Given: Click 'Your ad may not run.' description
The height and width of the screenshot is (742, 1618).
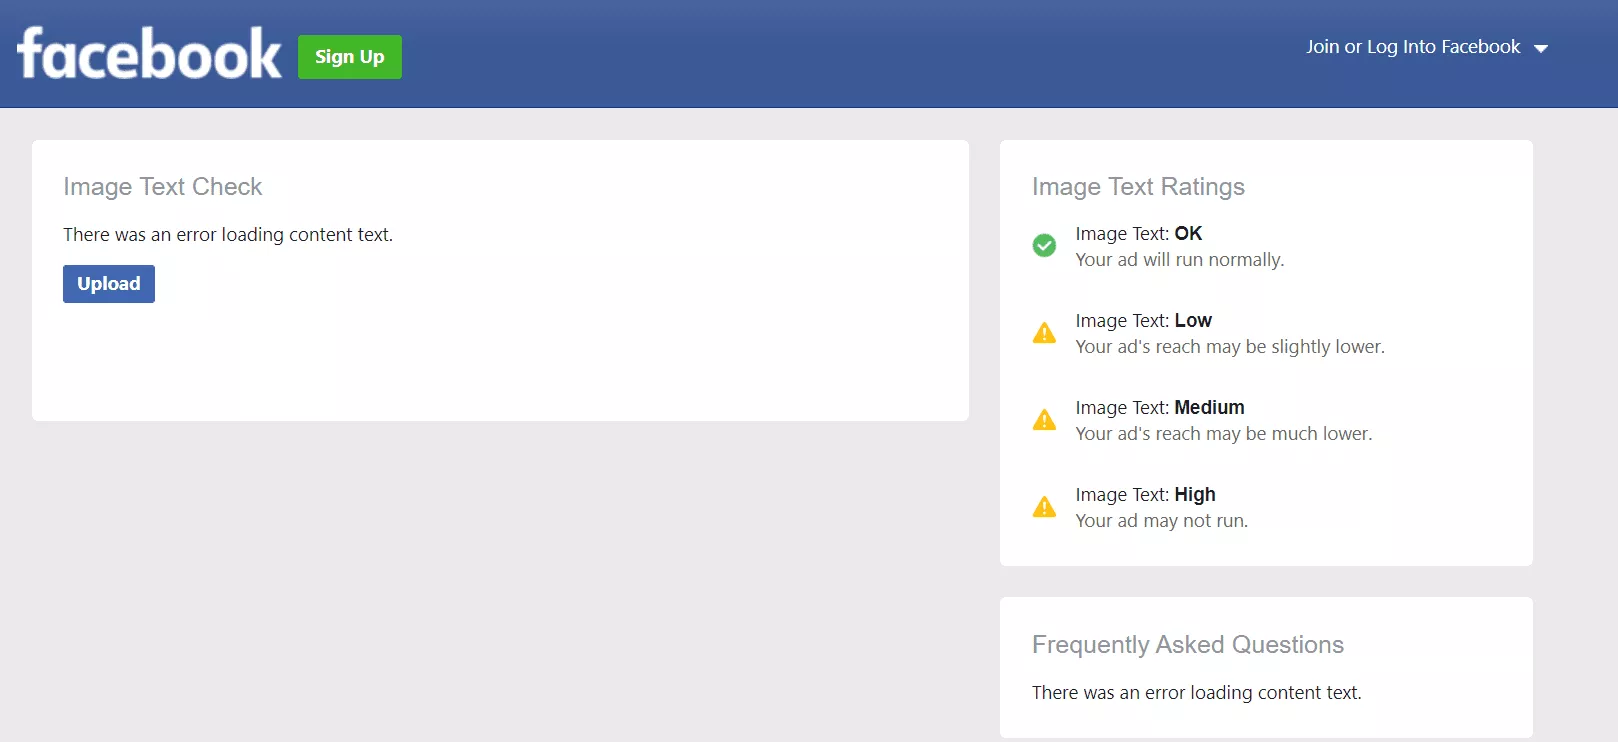Looking at the screenshot, I should 1161,521.
